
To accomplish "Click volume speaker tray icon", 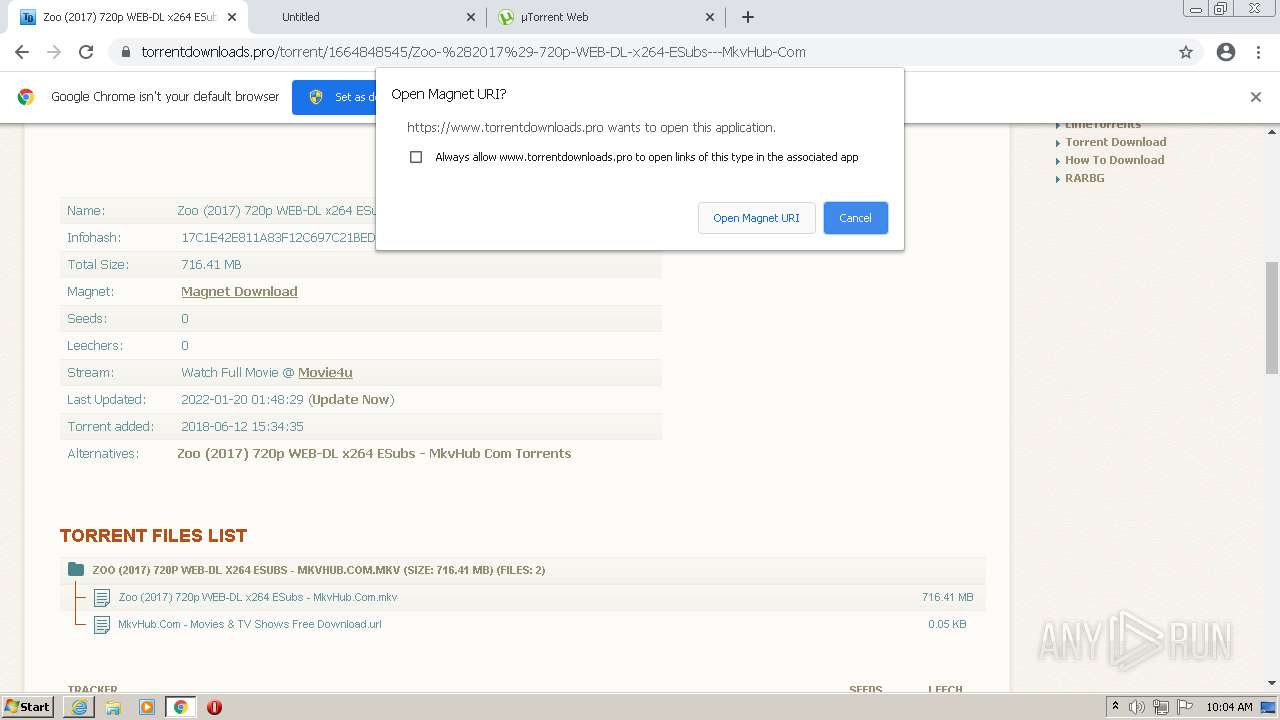I will click(1137, 707).
